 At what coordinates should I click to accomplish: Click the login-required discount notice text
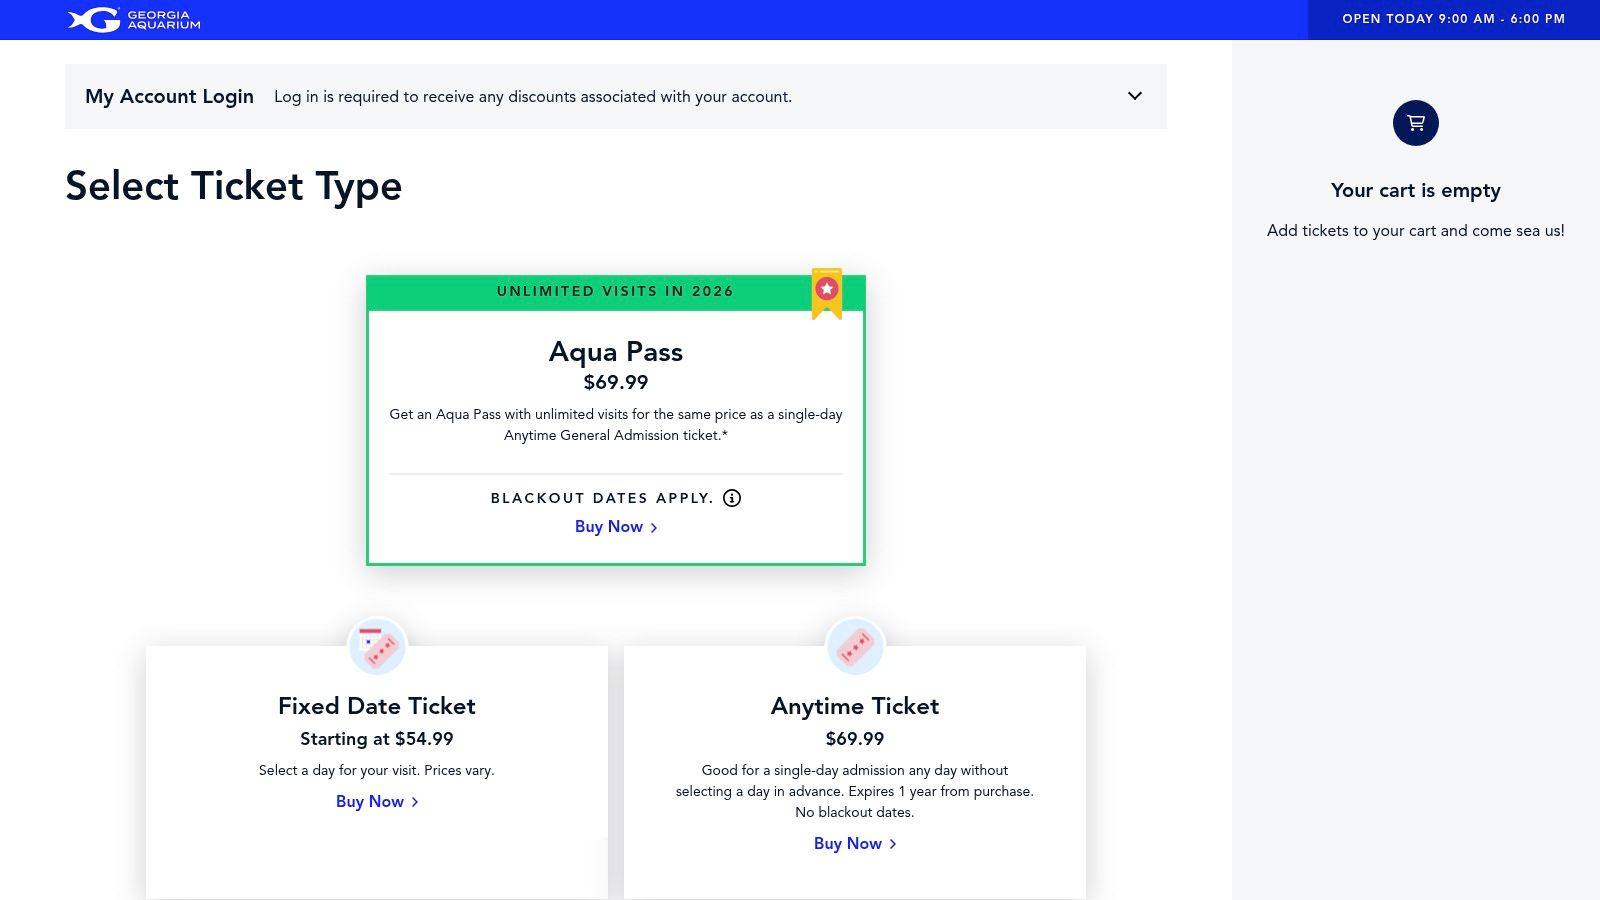coord(532,97)
